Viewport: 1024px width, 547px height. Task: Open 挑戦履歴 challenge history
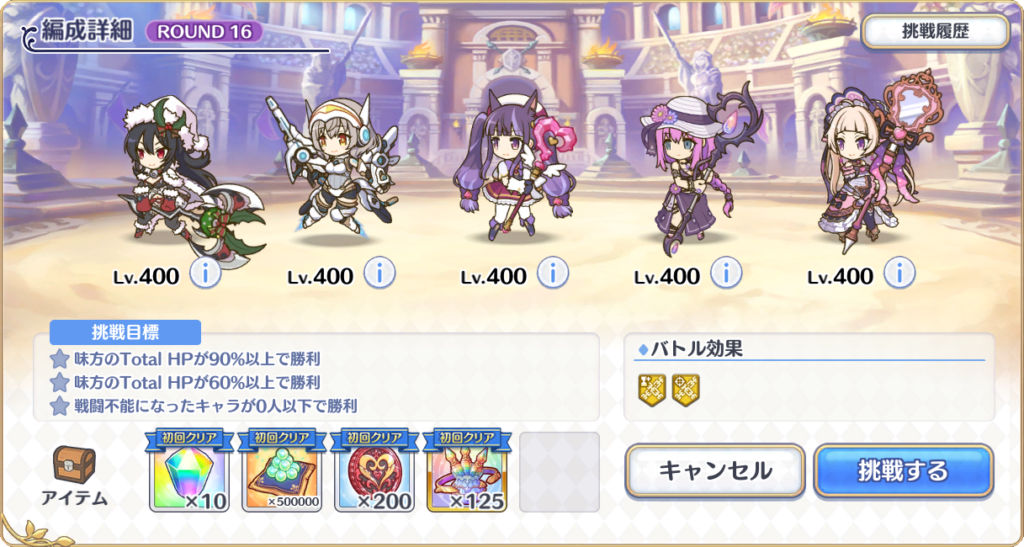click(x=936, y=32)
